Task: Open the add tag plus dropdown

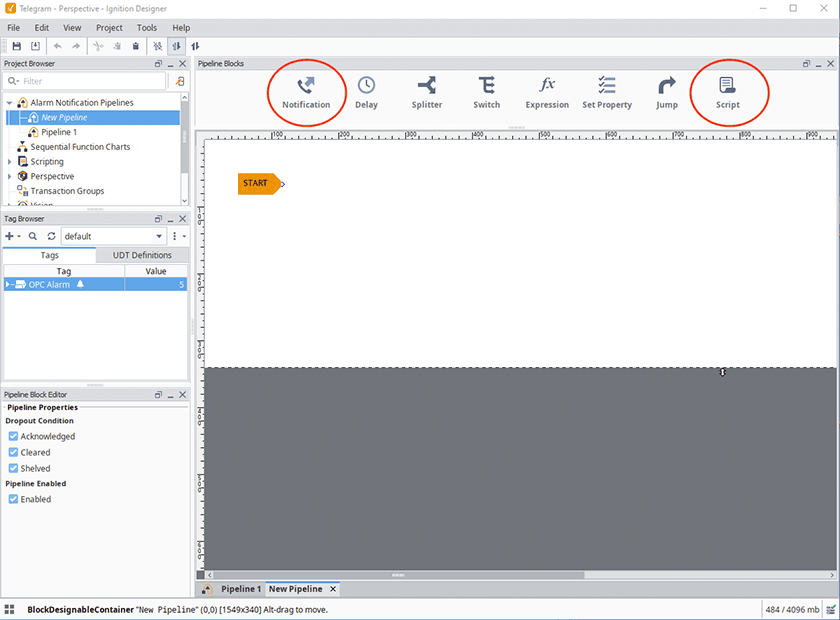Action: click(12, 236)
